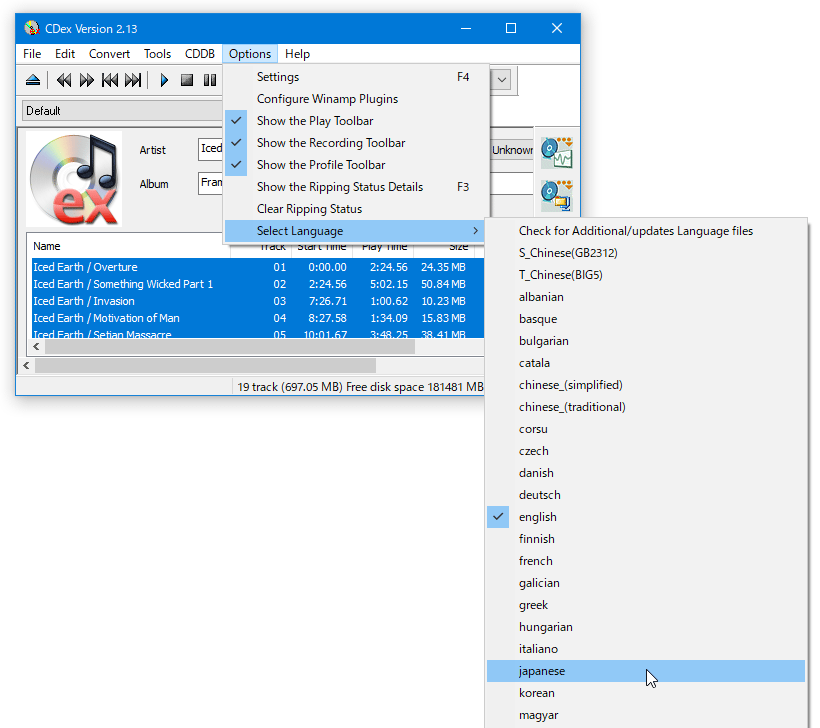Expand the Select Language submenu
Image resolution: width=820 pixels, height=728 pixels.
click(356, 231)
